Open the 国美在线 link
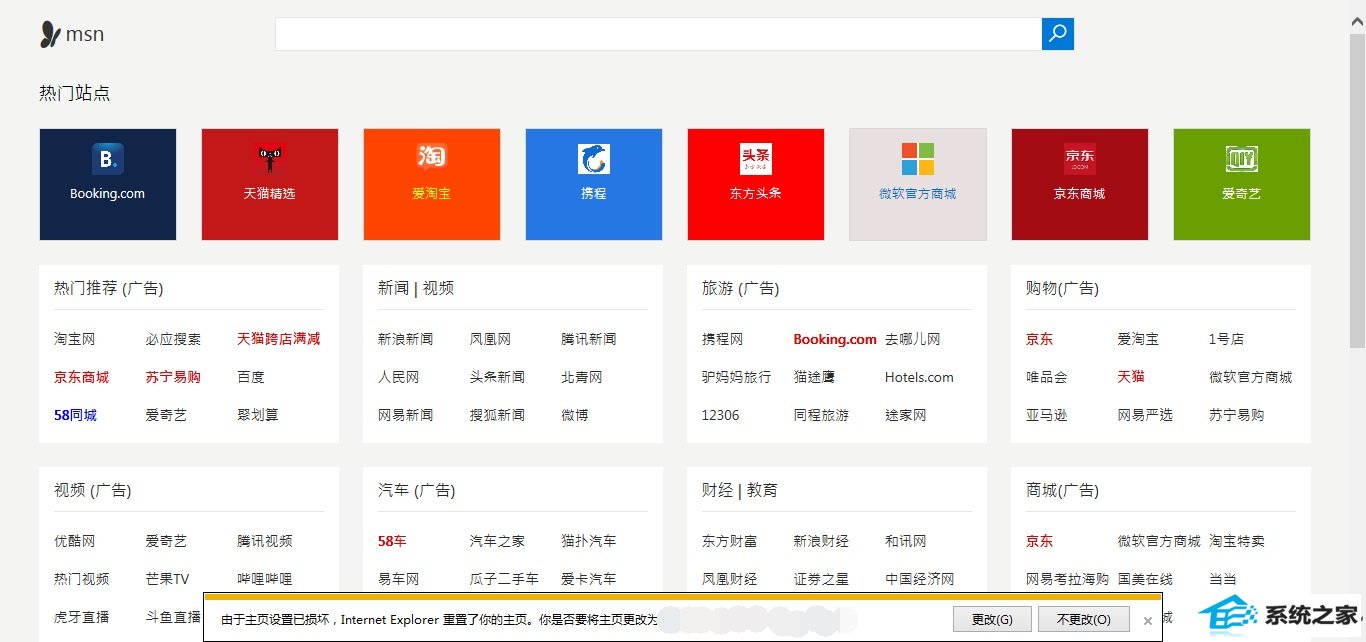The width and height of the screenshot is (1366, 642). [x=1145, y=579]
